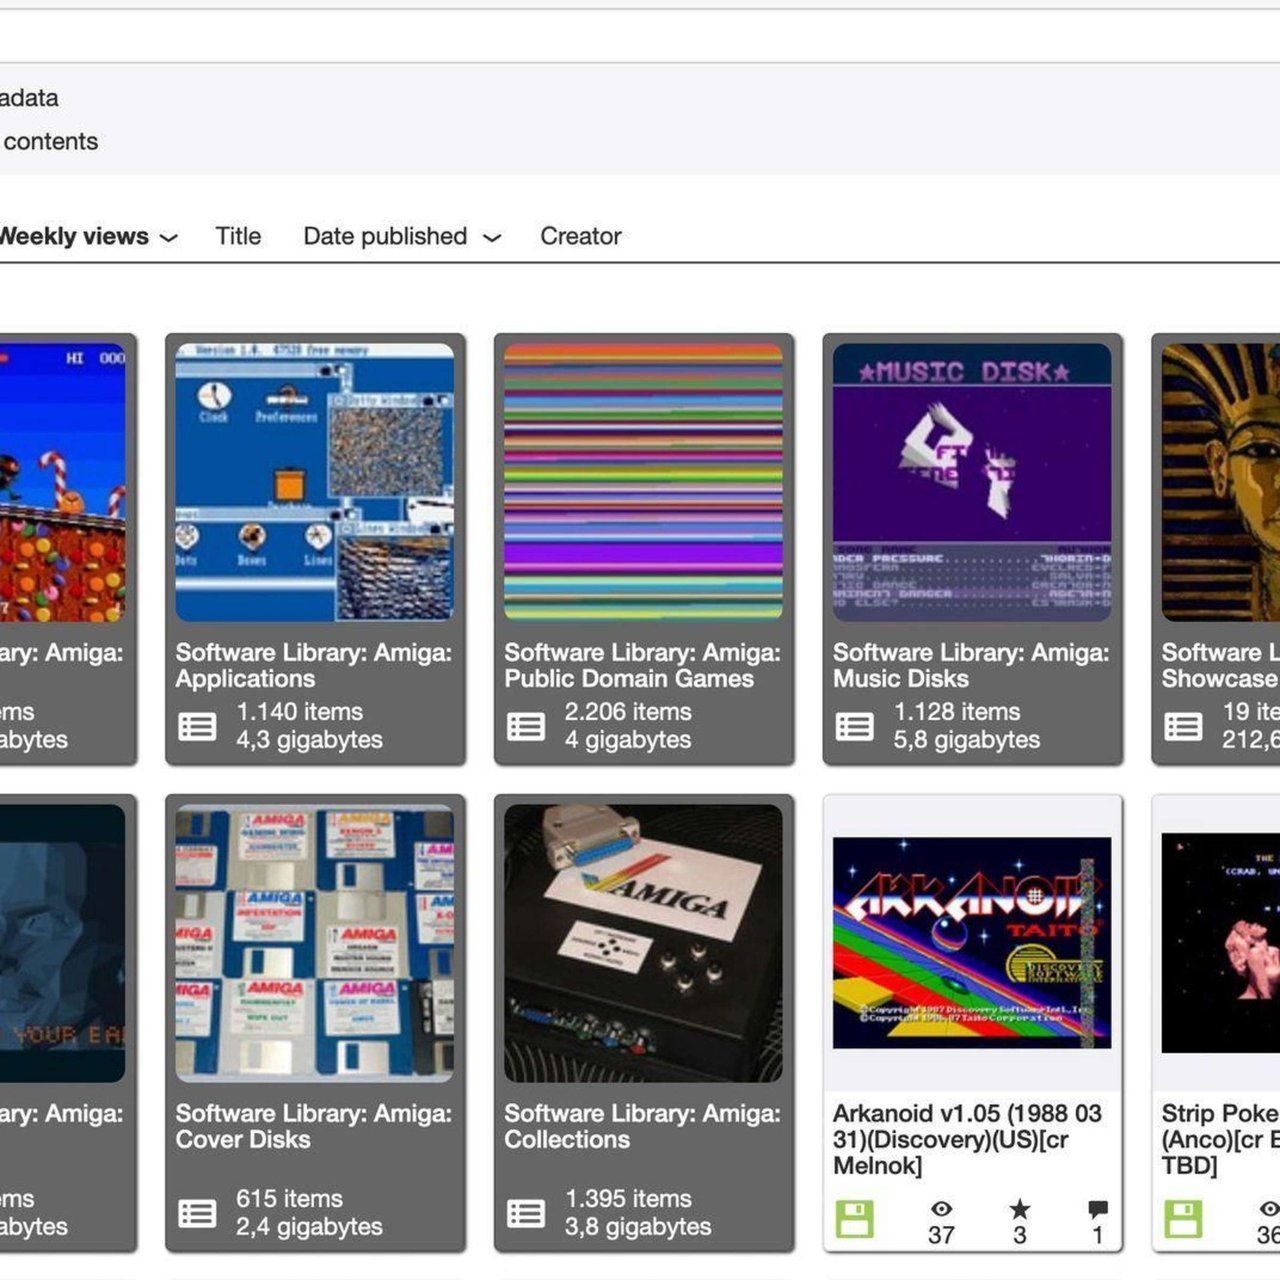This screenshot has height=1280, width=1280.
Task: Click the star favorites icon on Arkanoid card
Action: coord(1020,1209)
